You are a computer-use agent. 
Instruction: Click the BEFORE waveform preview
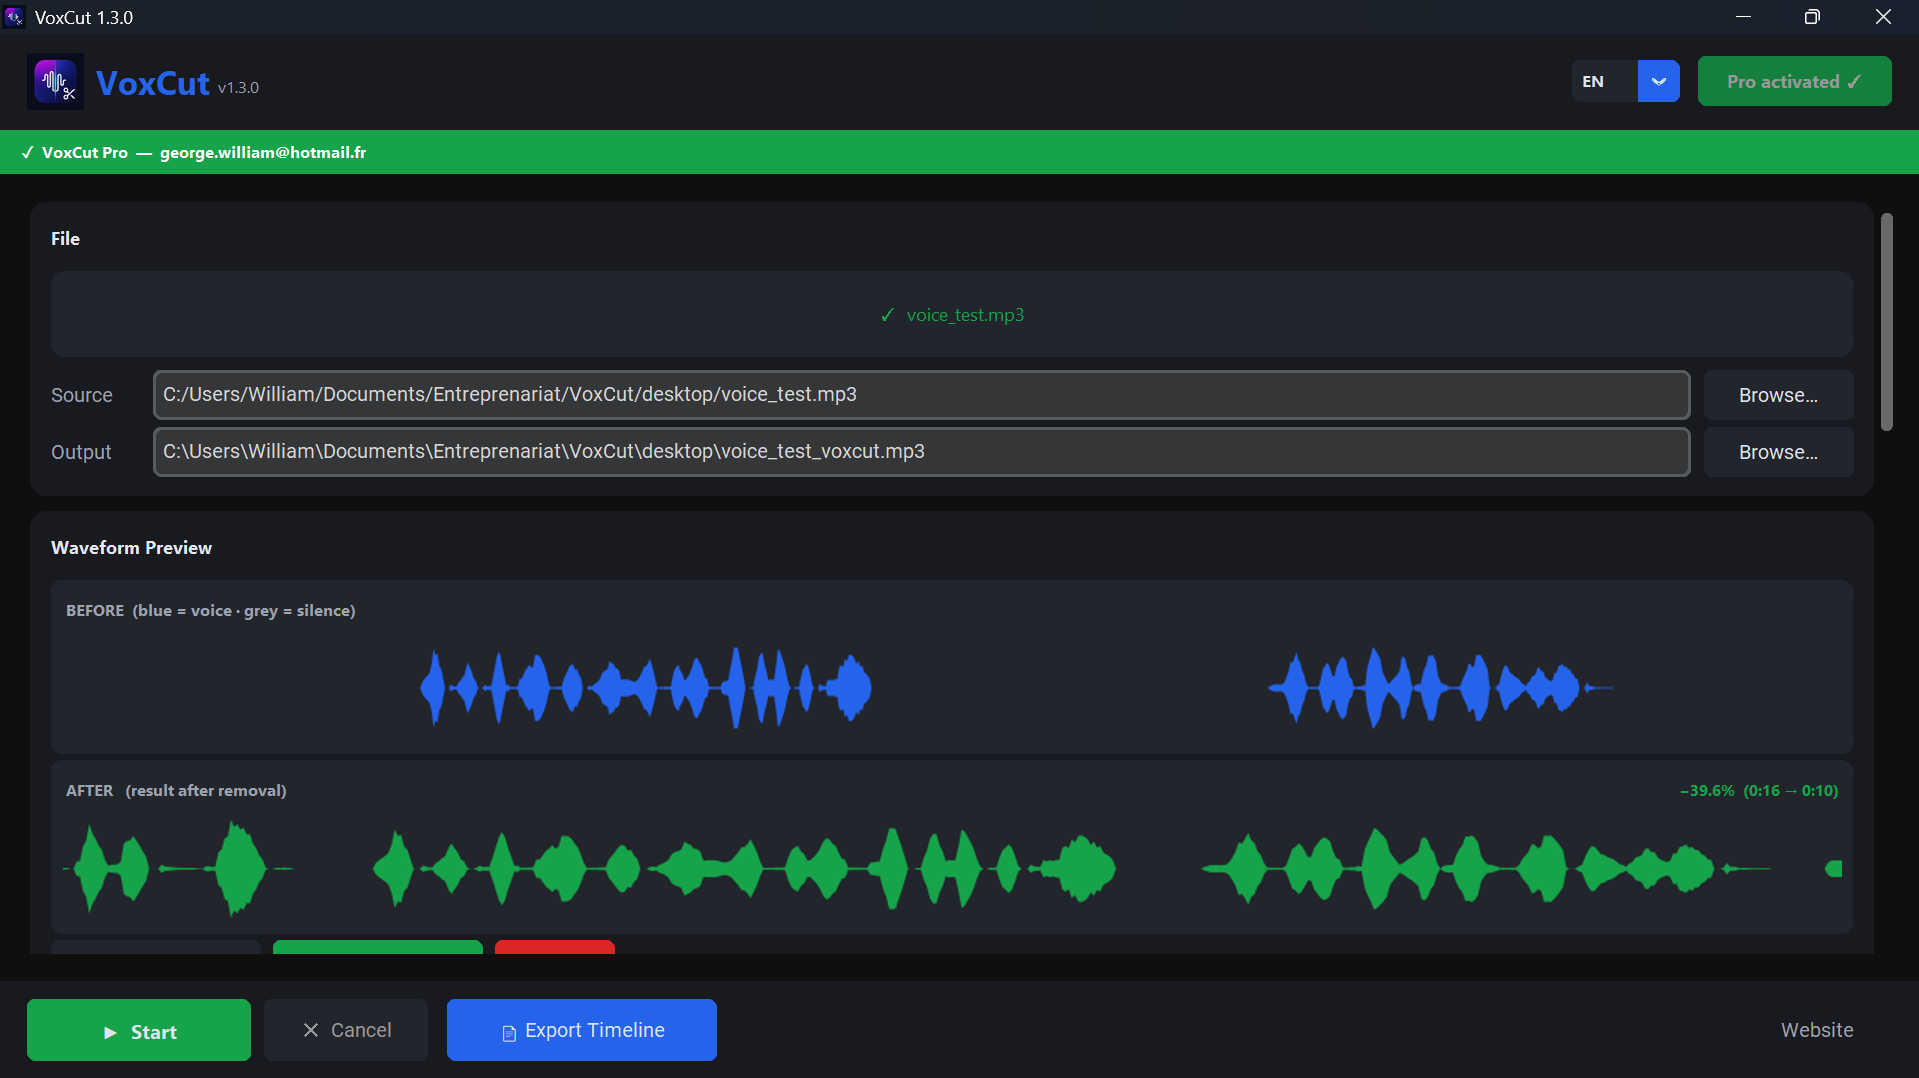tap(951, 667)
